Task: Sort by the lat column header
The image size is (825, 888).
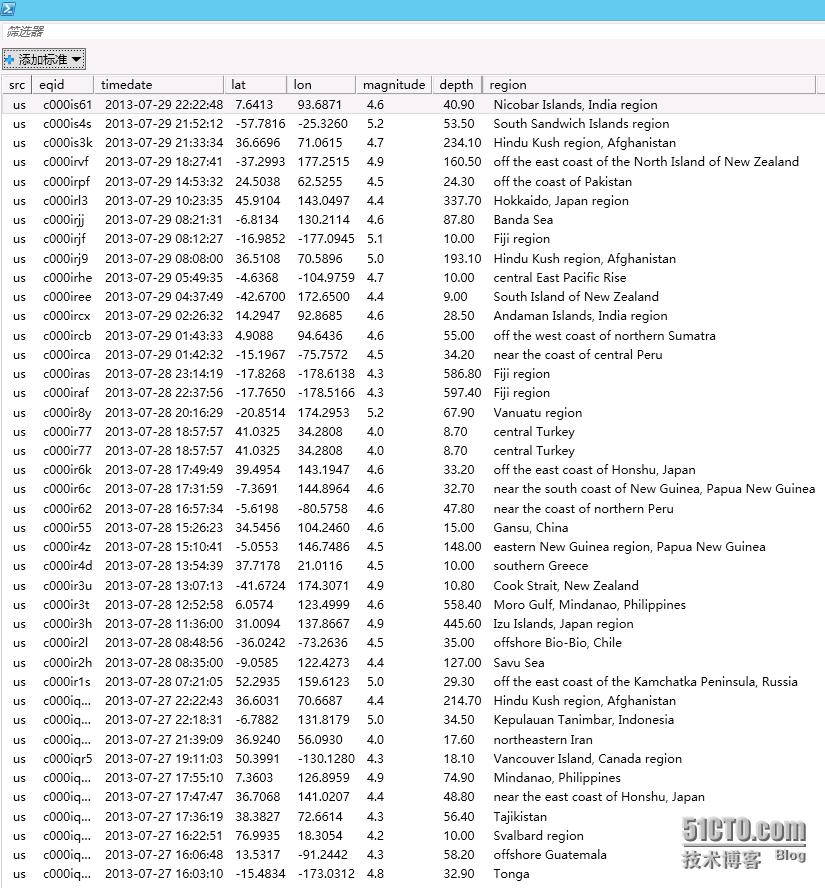Action: (x=255, y=85)
